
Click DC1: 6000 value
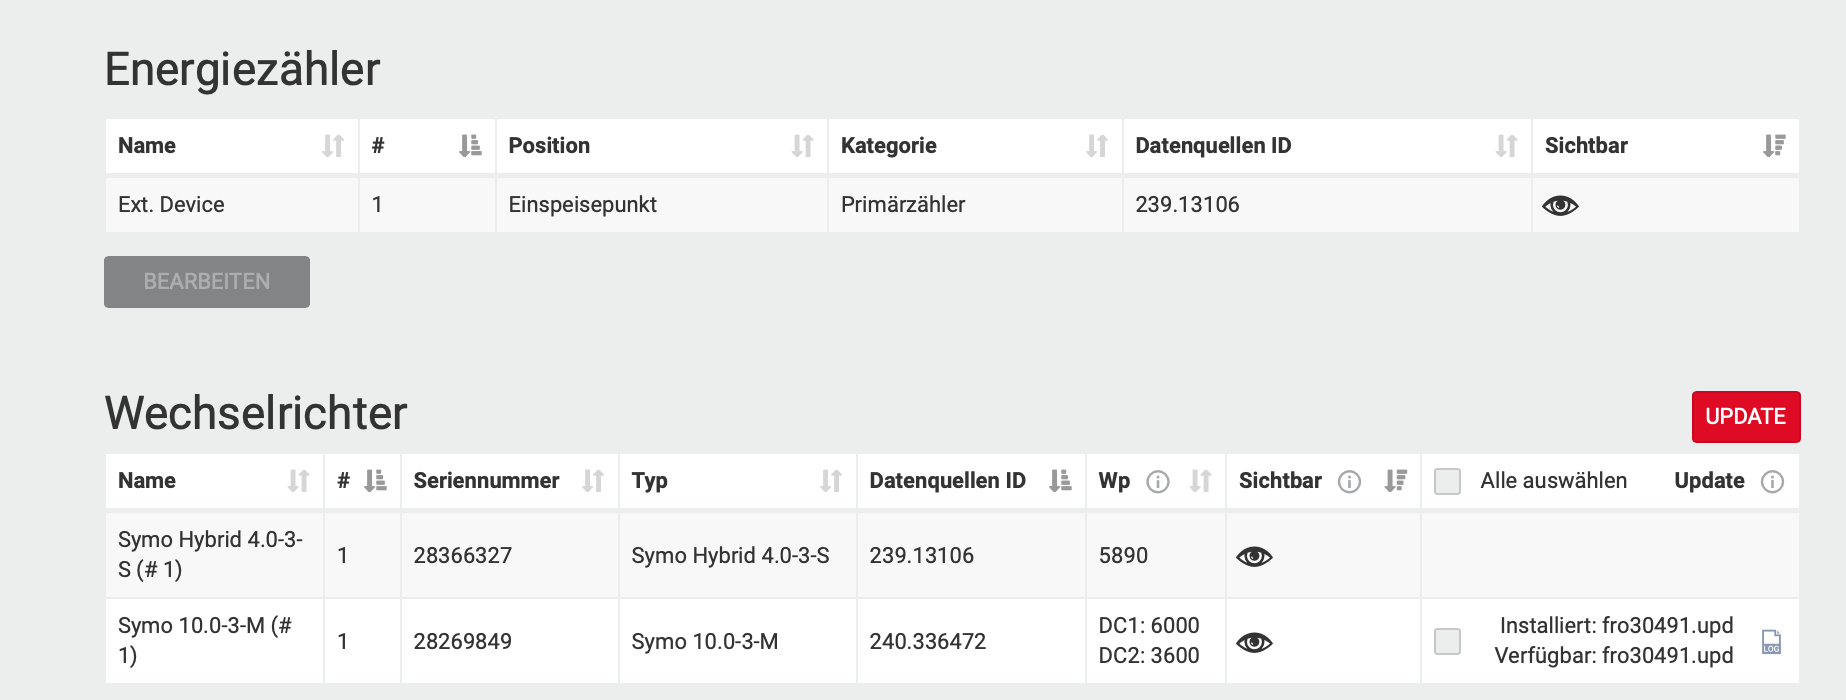[1149, 626]
